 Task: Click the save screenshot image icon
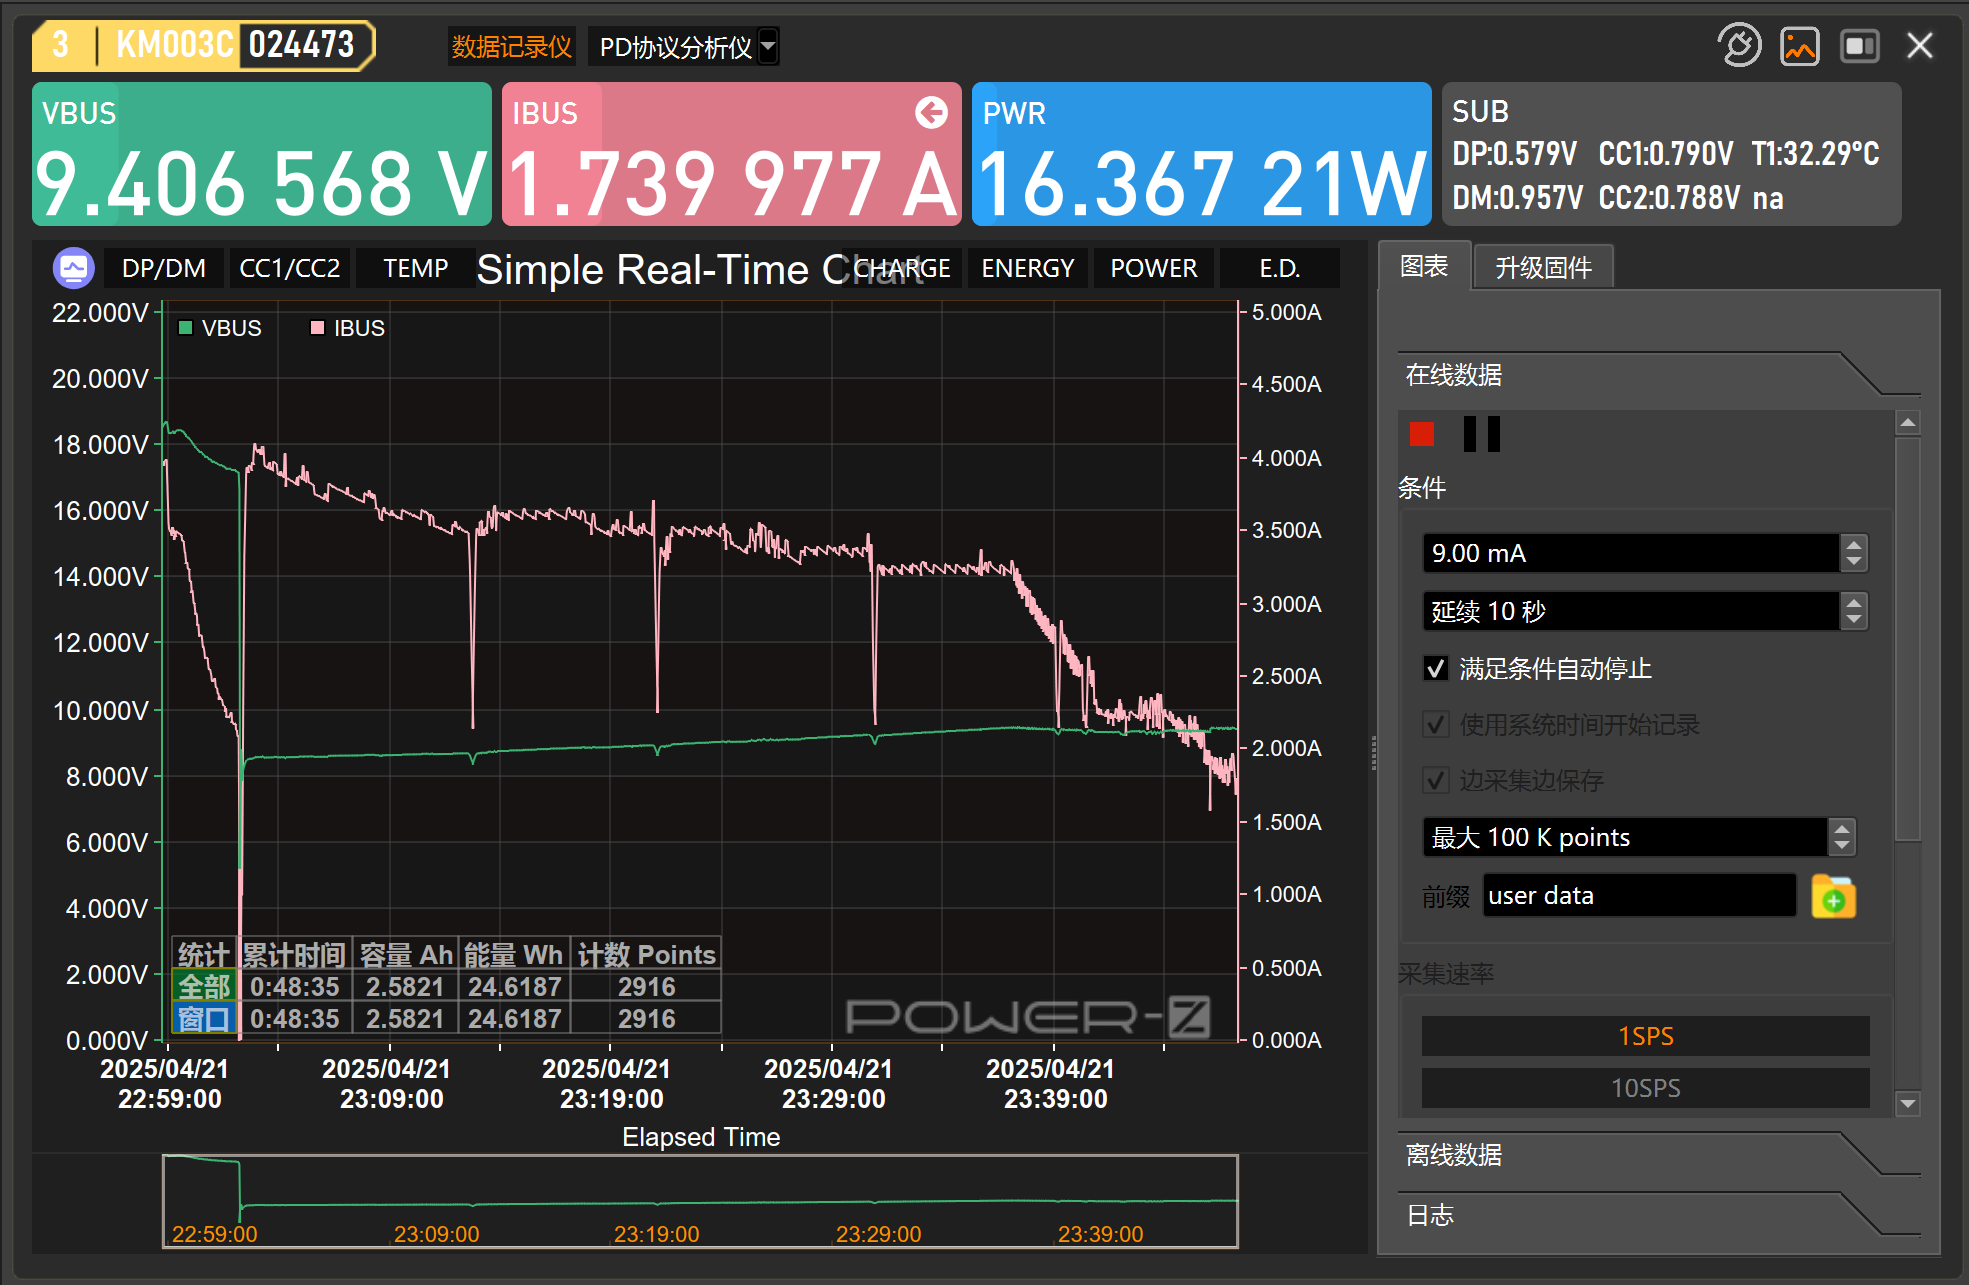click(x=1799, y=46)
